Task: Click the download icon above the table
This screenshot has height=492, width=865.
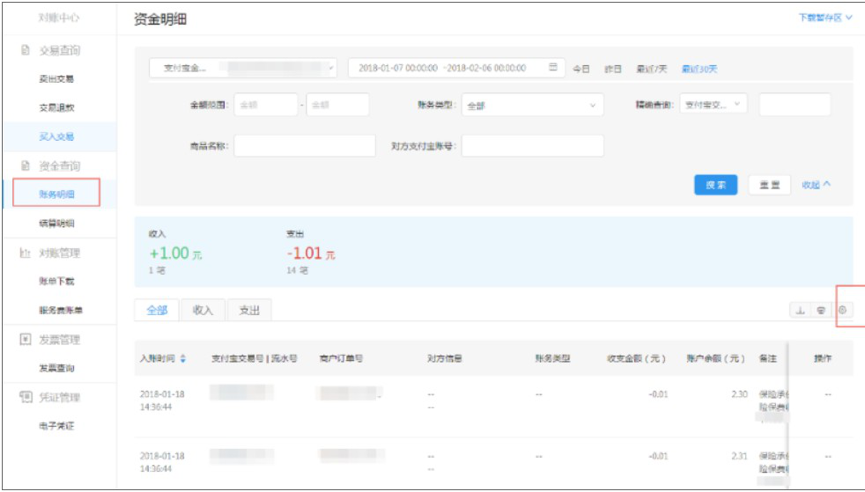Action: click(x=800, y=310)
